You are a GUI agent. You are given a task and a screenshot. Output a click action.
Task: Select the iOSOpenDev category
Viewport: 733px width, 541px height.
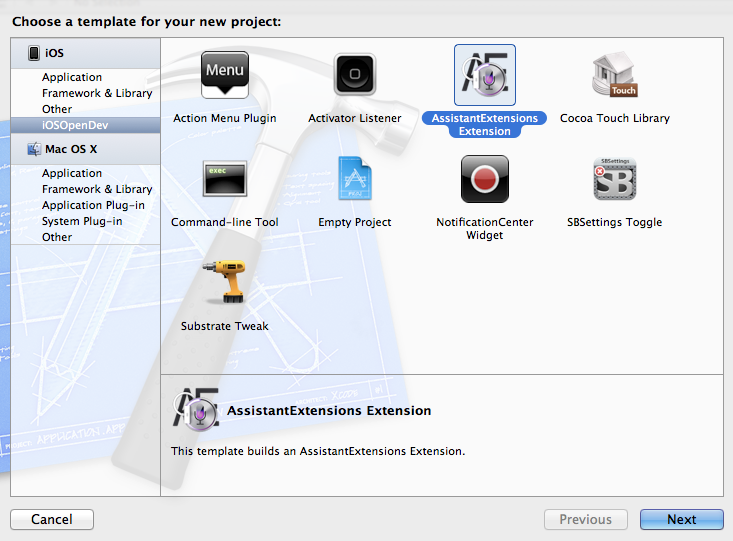pos(77,125)
